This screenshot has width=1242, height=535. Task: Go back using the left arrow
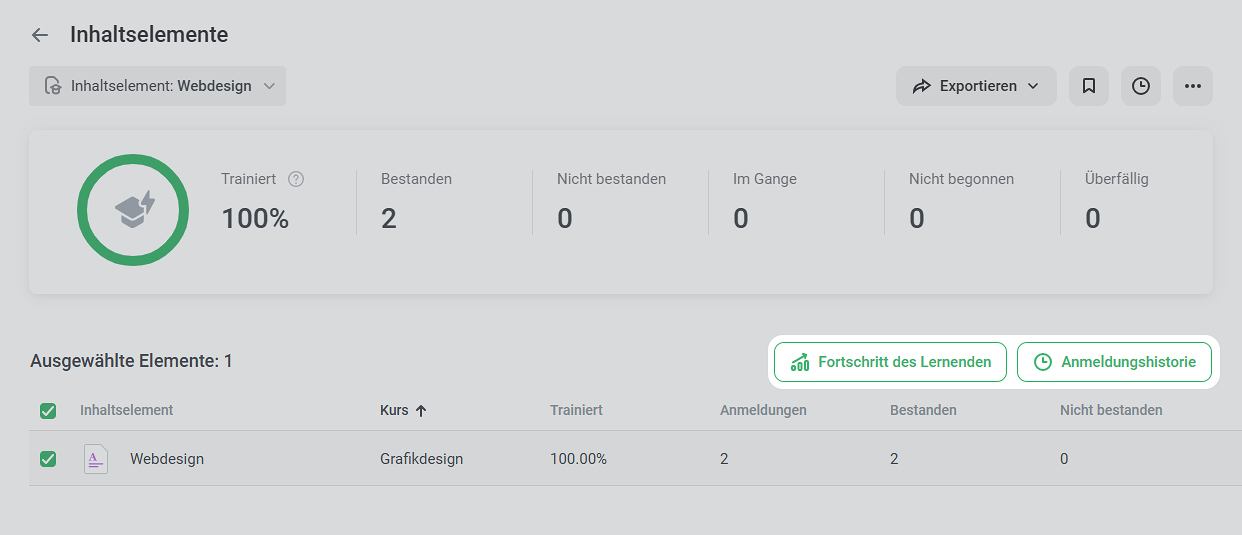tap(40, 35)
